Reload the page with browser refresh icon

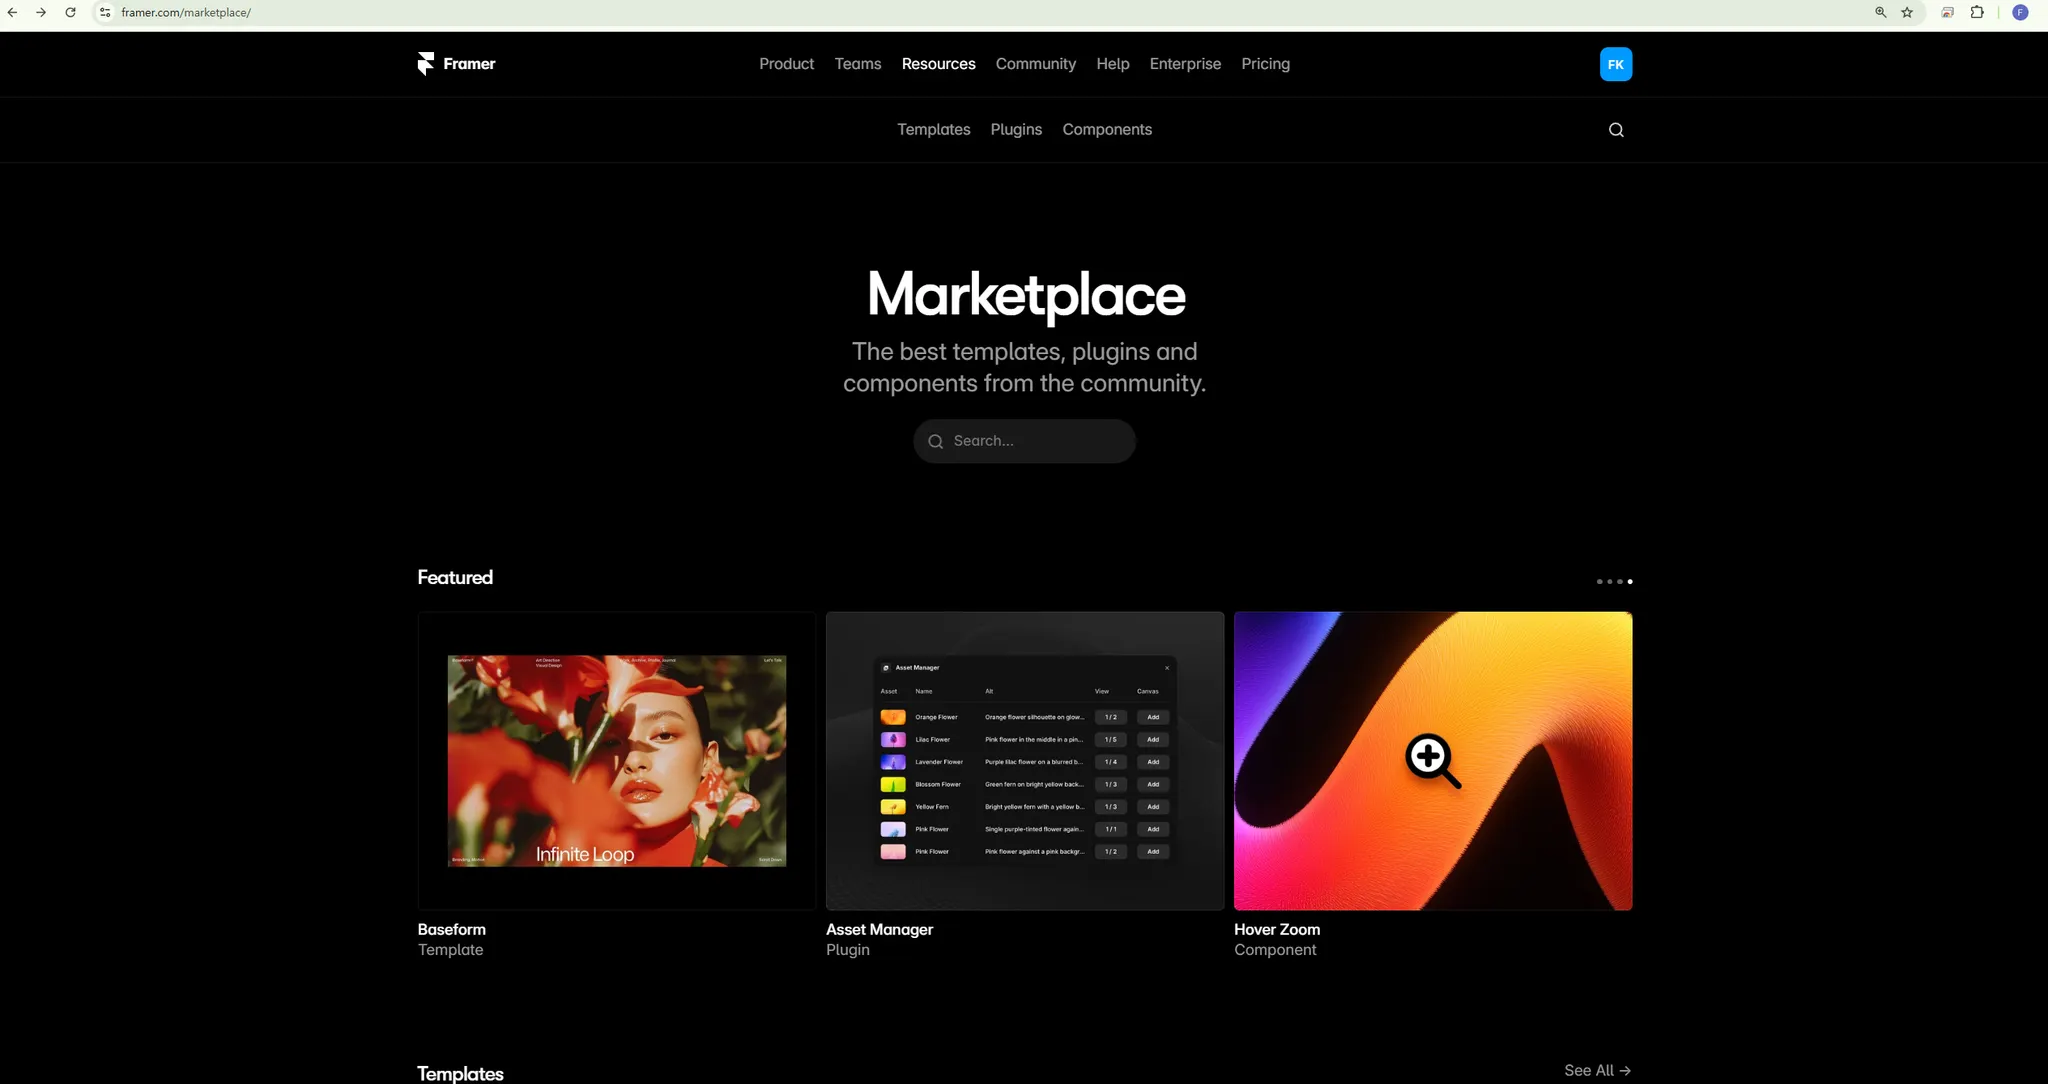(x=70, y=12)
